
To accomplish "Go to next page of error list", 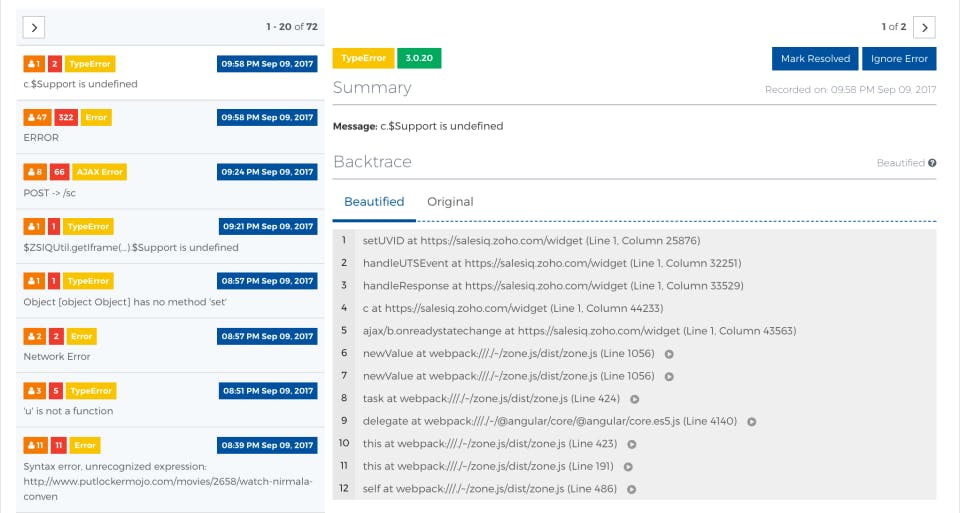I will coord(33,27).
